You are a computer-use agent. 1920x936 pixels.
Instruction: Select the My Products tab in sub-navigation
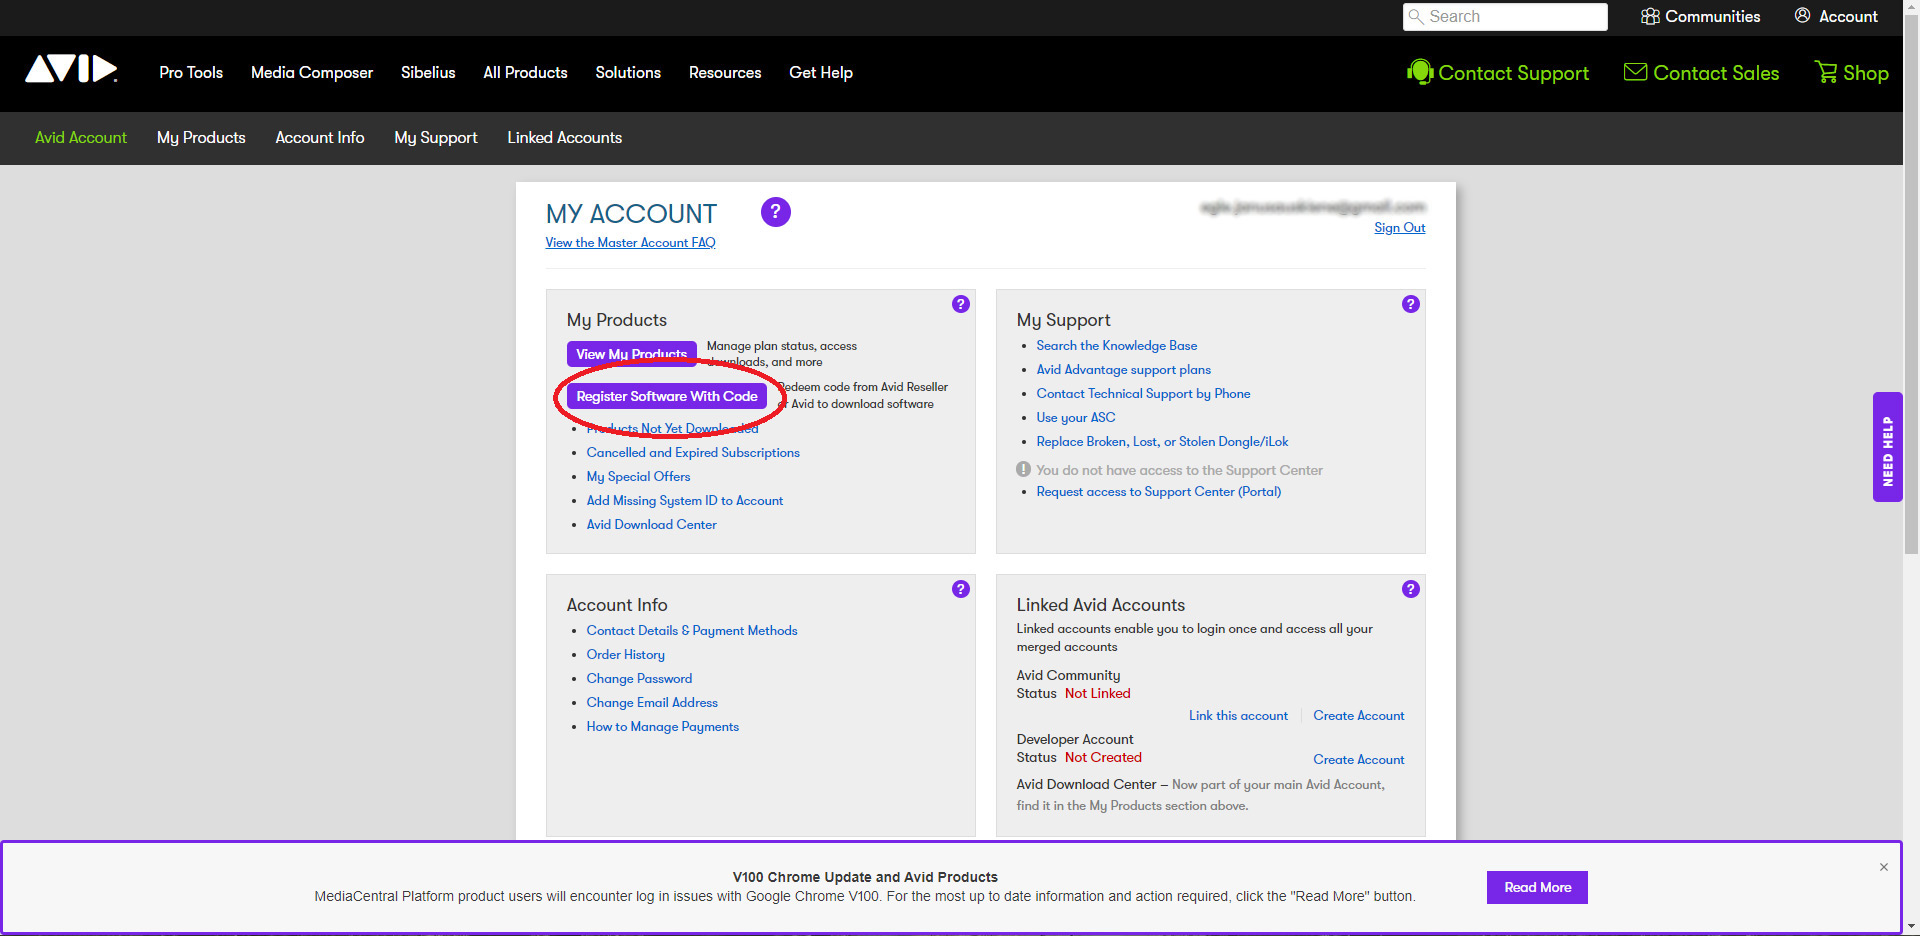click(201, 138)
